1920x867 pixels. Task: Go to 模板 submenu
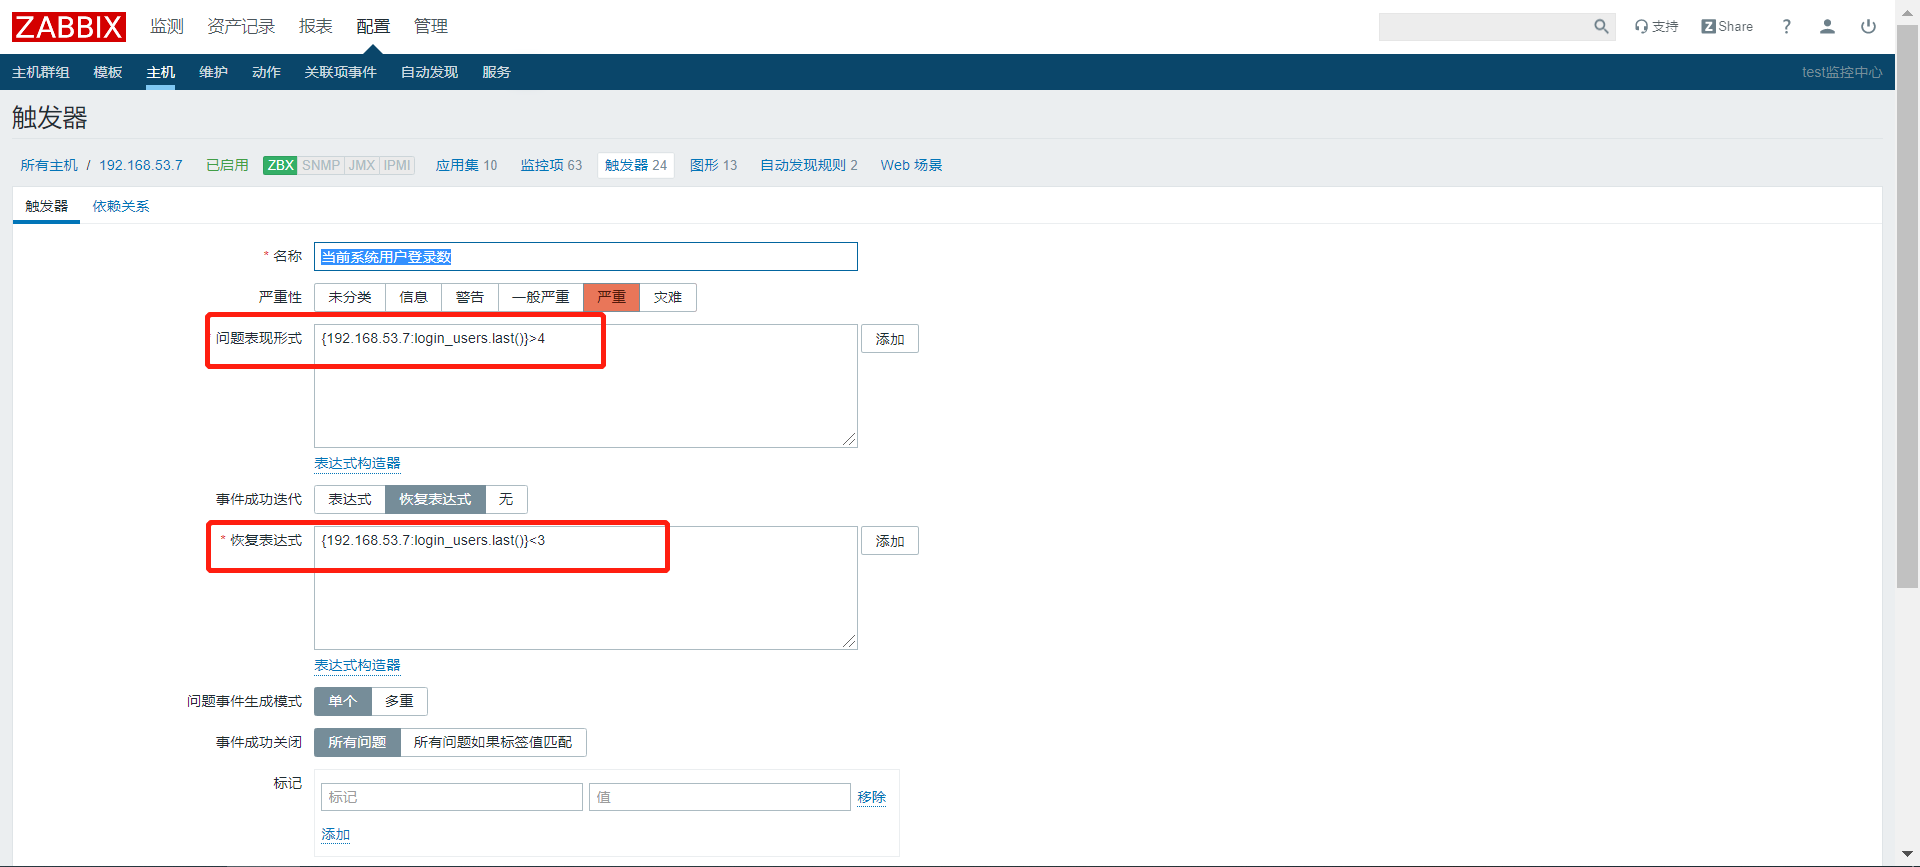coord(108,72)
